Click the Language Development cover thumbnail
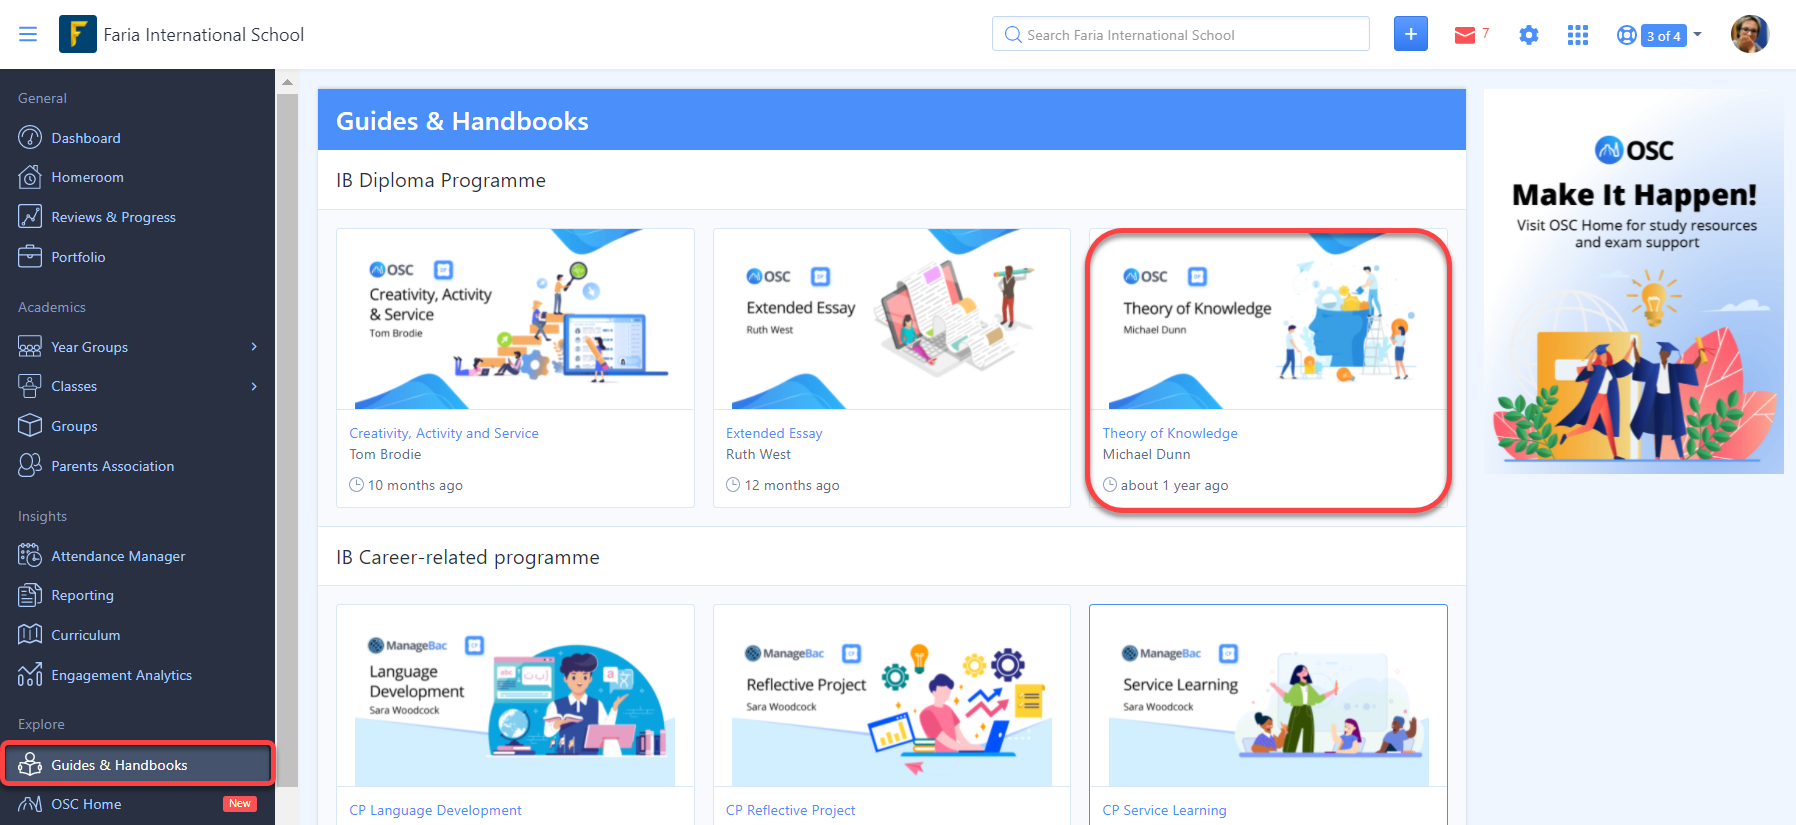This screenshot has width=1796, height=825. click(515, 696)
